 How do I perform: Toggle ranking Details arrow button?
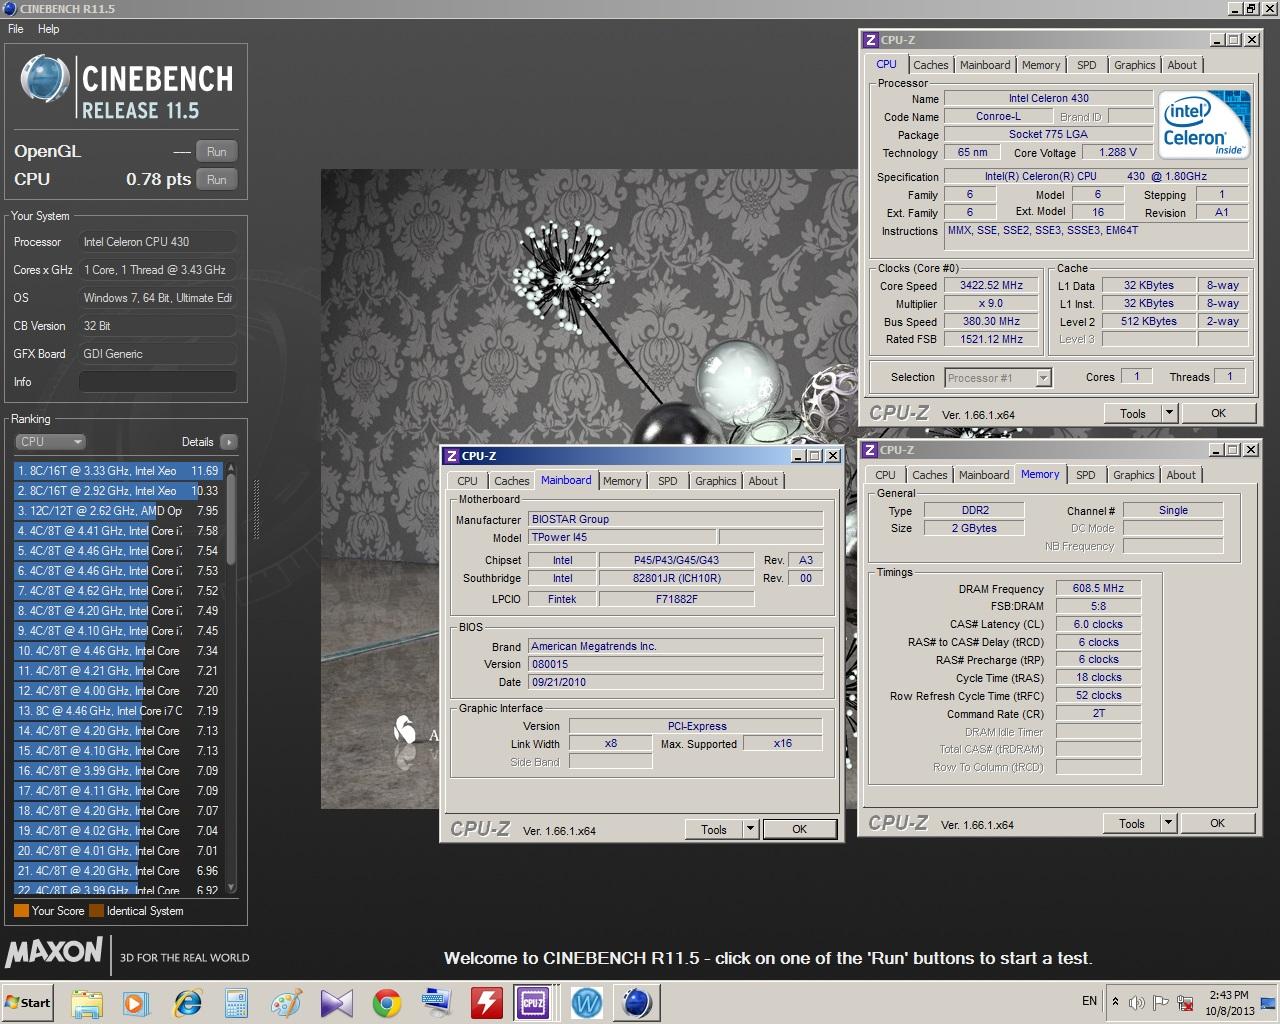tap(228, 442)
